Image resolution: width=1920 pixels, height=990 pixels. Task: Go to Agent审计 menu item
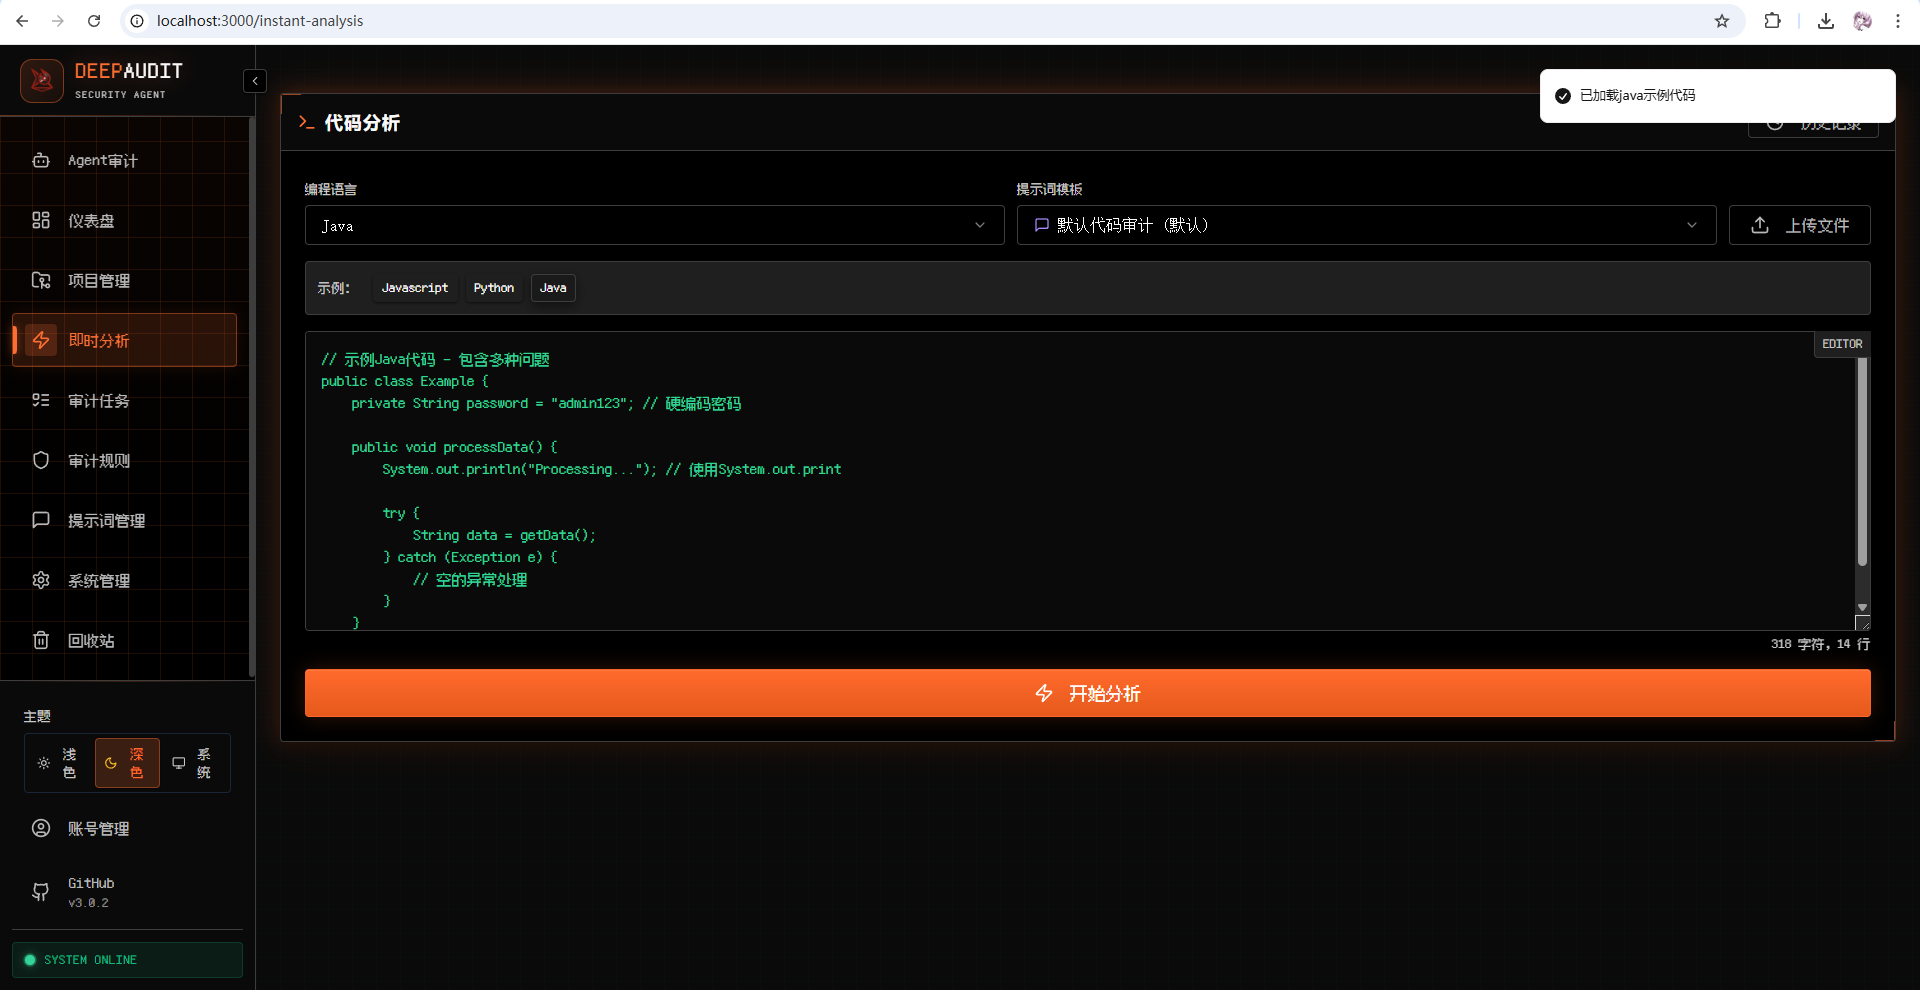124,160
